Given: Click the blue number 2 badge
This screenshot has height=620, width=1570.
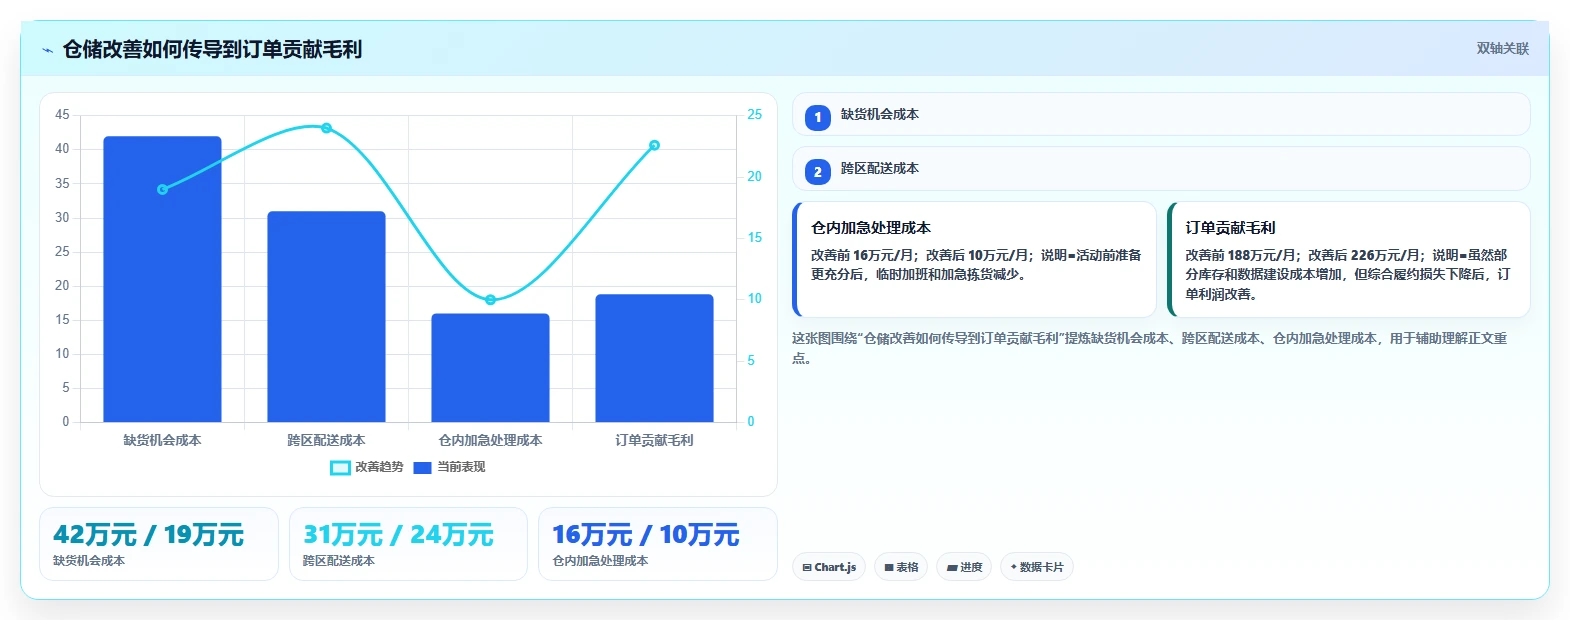Looking at the screenshot, I should pos(818,172).
